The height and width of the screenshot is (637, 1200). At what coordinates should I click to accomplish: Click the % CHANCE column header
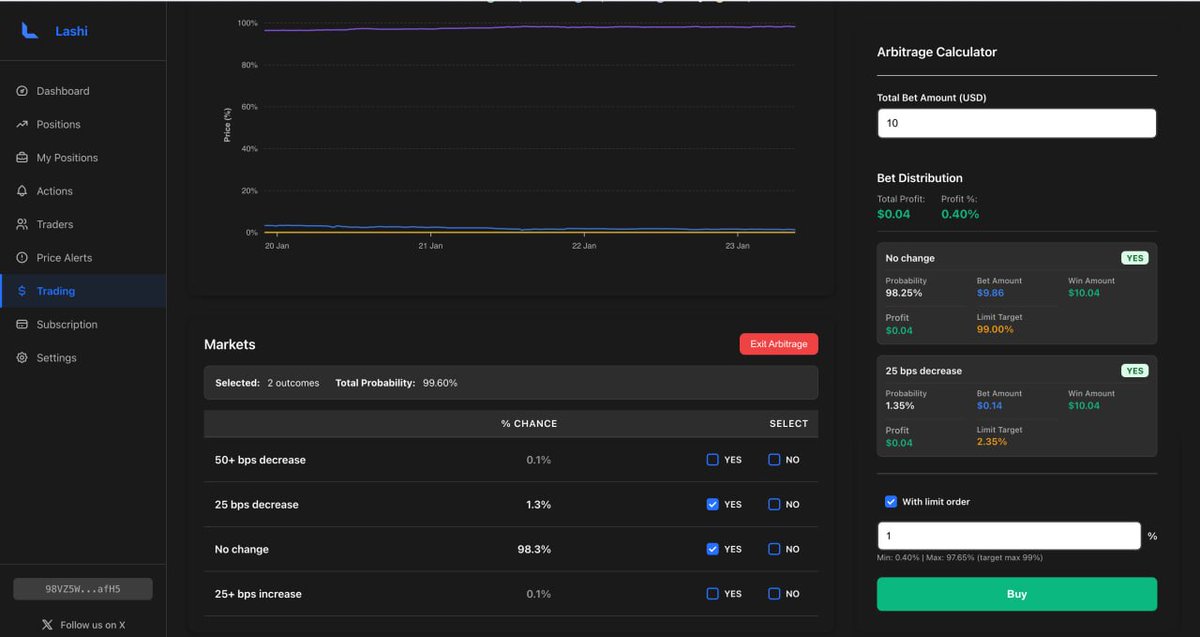(529, 424)
